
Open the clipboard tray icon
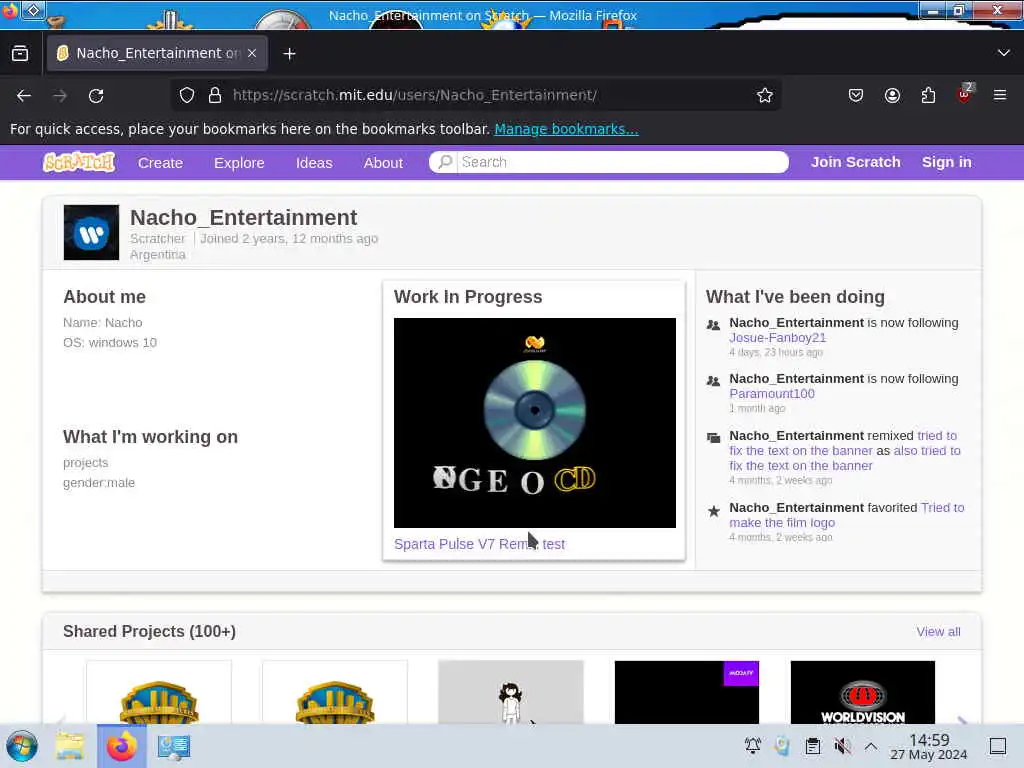pos(812,746)
